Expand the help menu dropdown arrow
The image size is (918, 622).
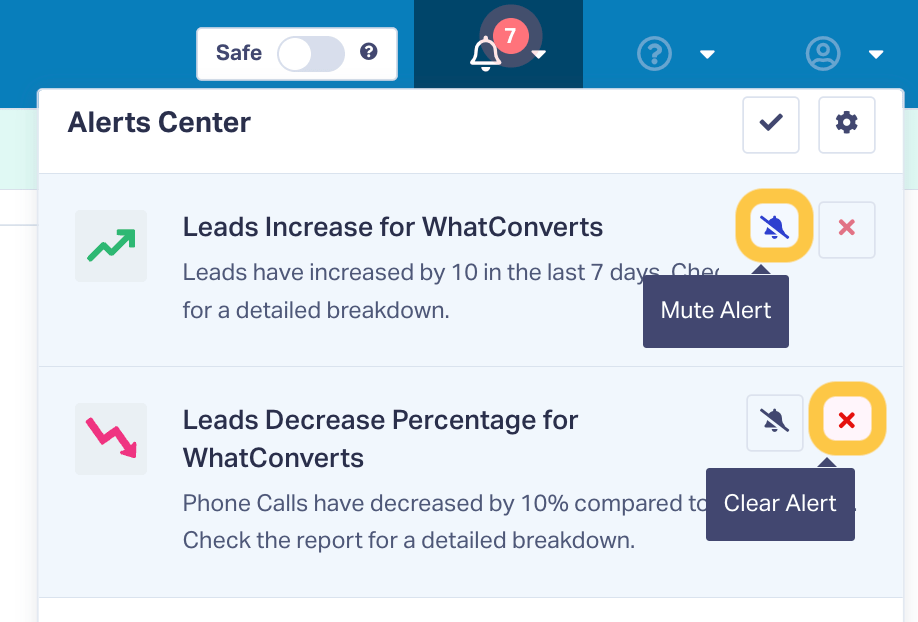pyautogui.click(x=707, y=54)
